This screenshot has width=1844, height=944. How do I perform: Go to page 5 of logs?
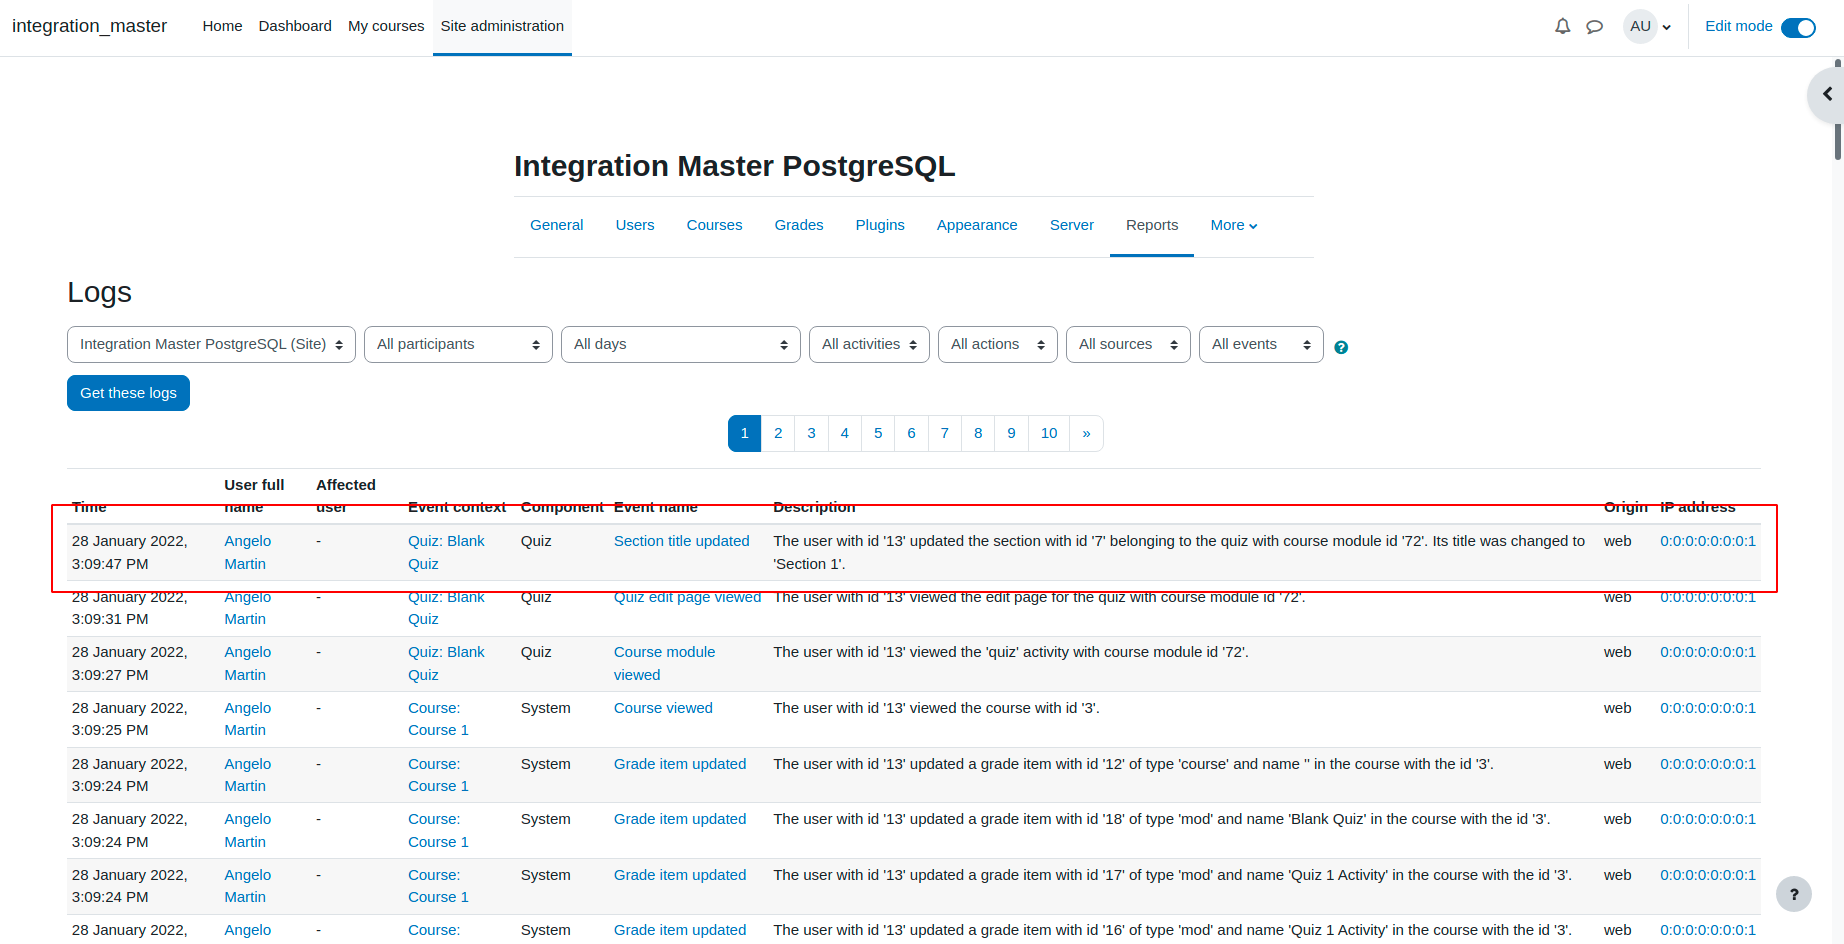(x=878, y=433)
